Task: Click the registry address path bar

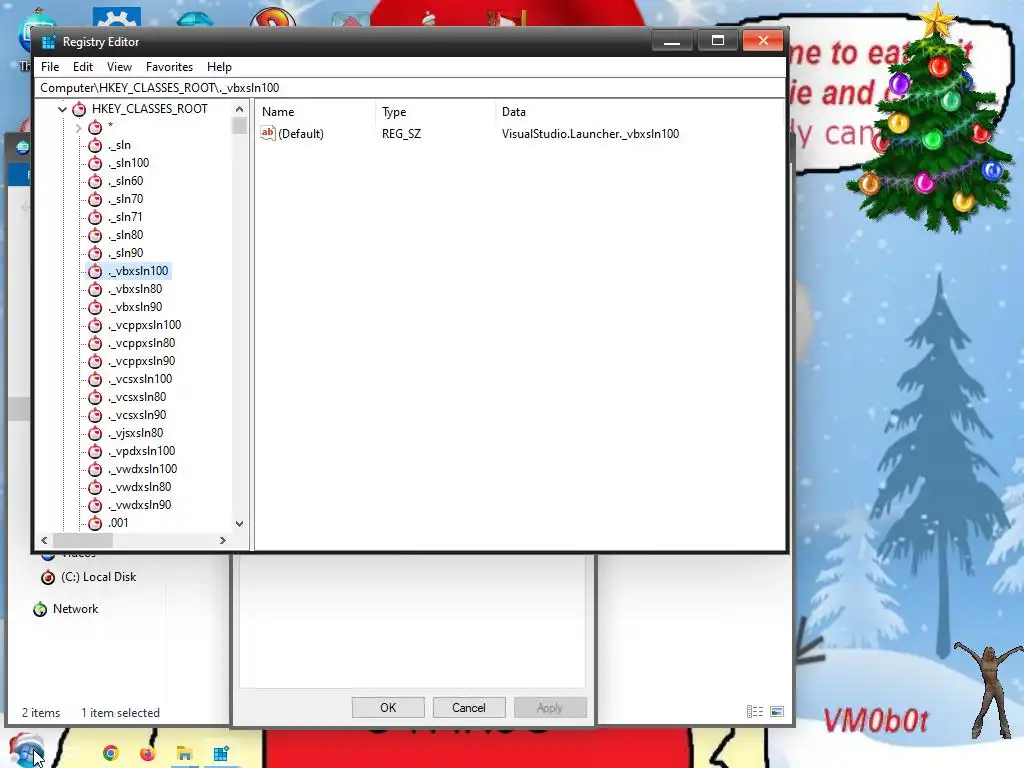Action: 410,88
